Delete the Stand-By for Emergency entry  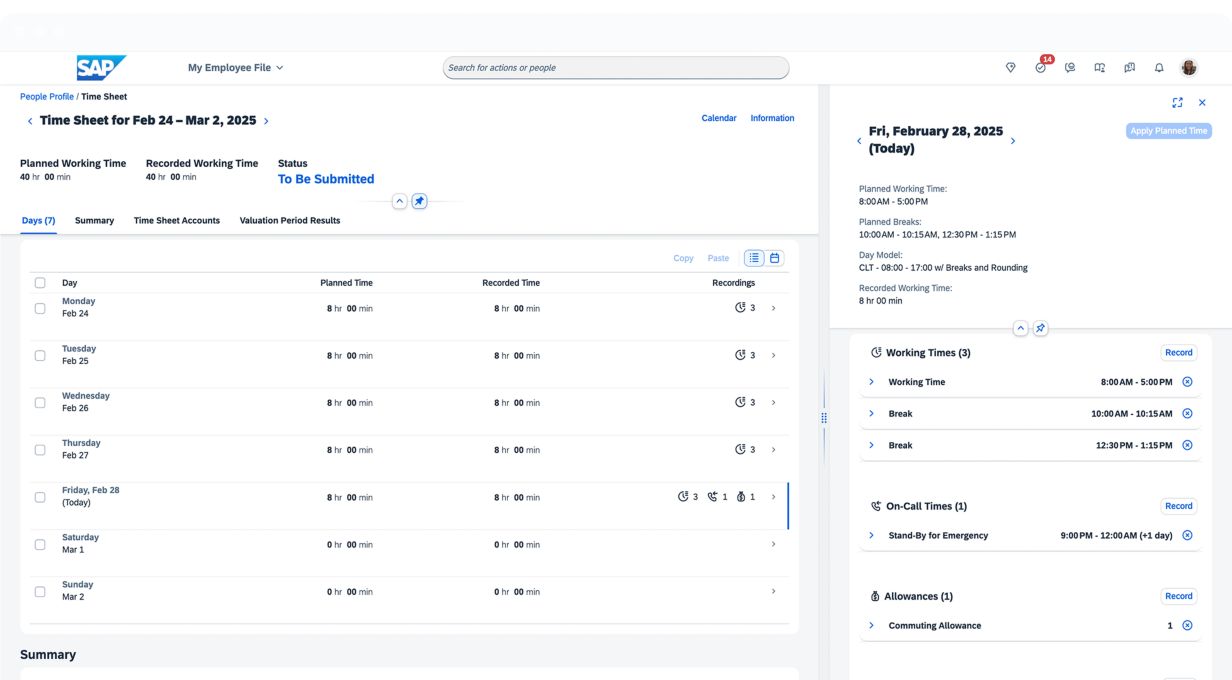pyautogui.click(x=1187, y=535)
